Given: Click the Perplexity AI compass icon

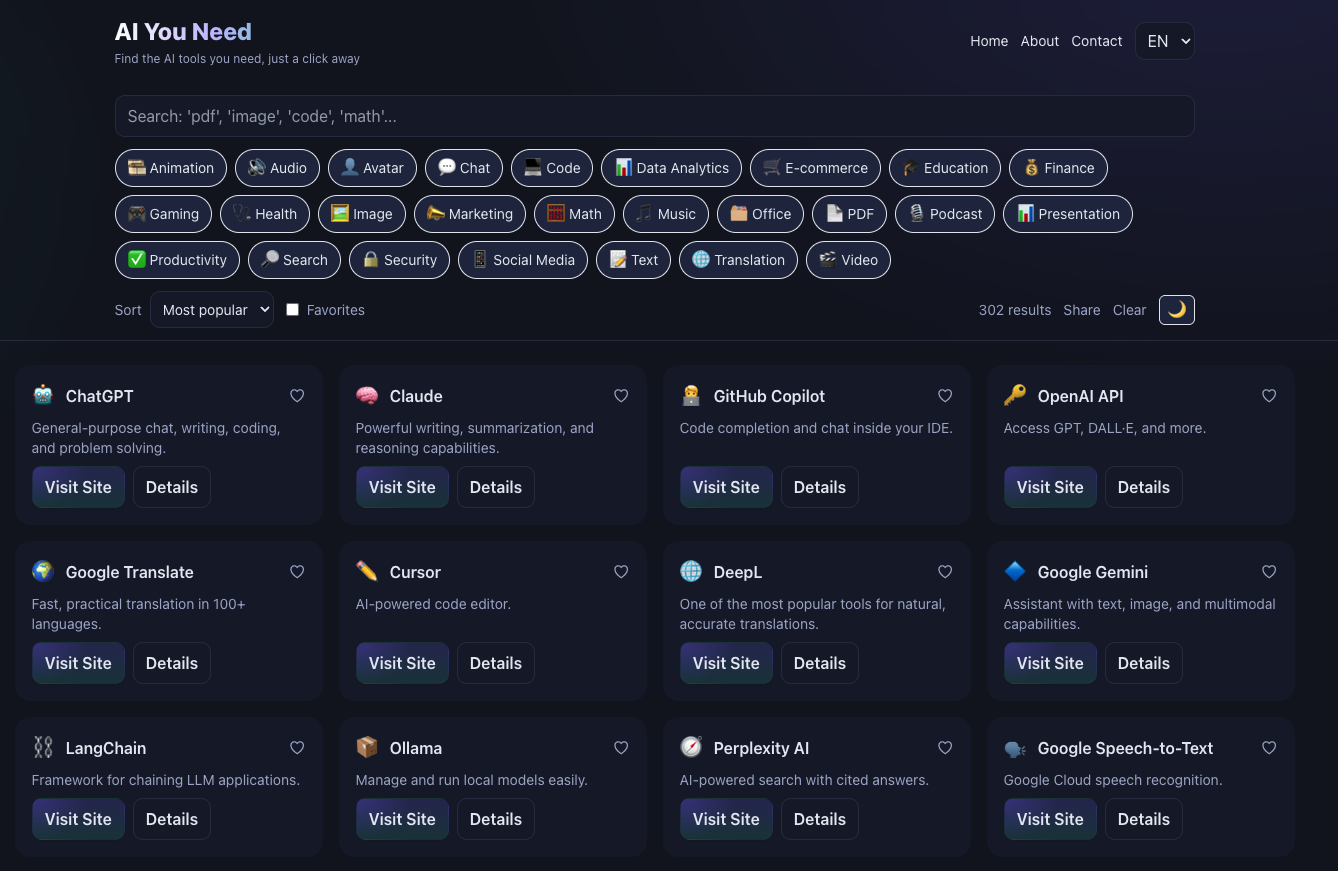Looking at the screenshot, I should (x=691, y=747).
